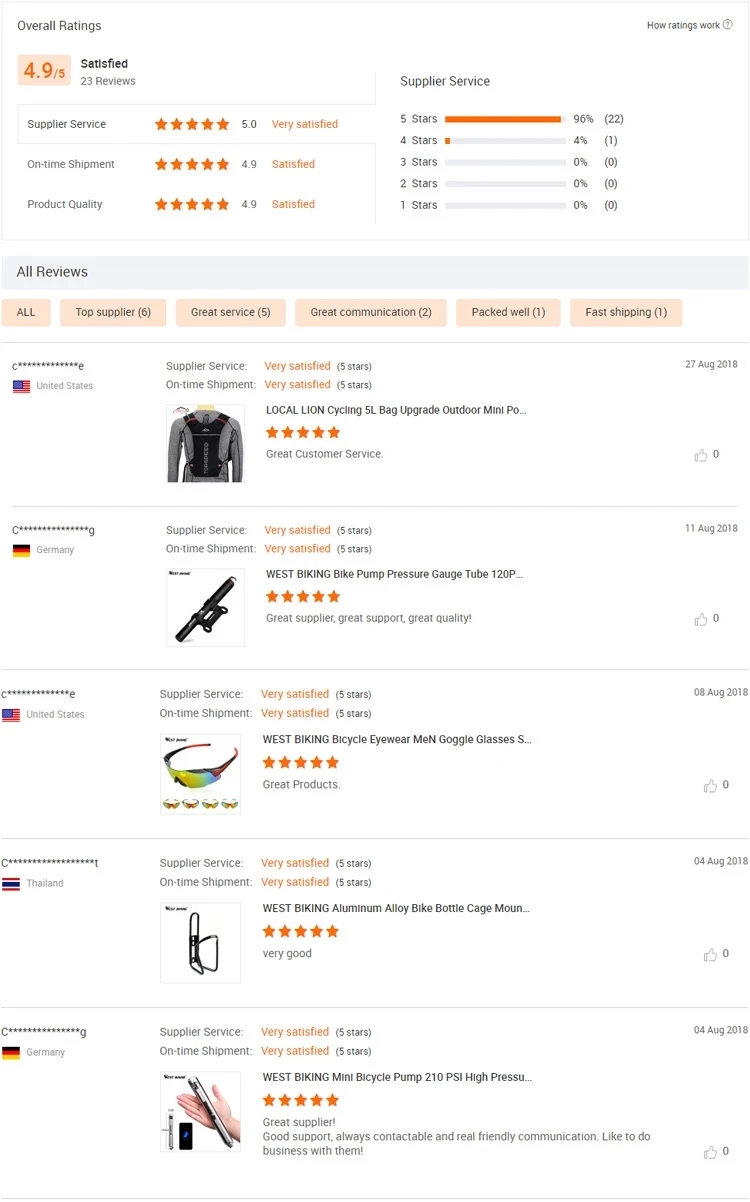The width and height of the screenshot is (750, 1202).
Task: Select Fast shipping (1) filter
Action: pos(626,312)
